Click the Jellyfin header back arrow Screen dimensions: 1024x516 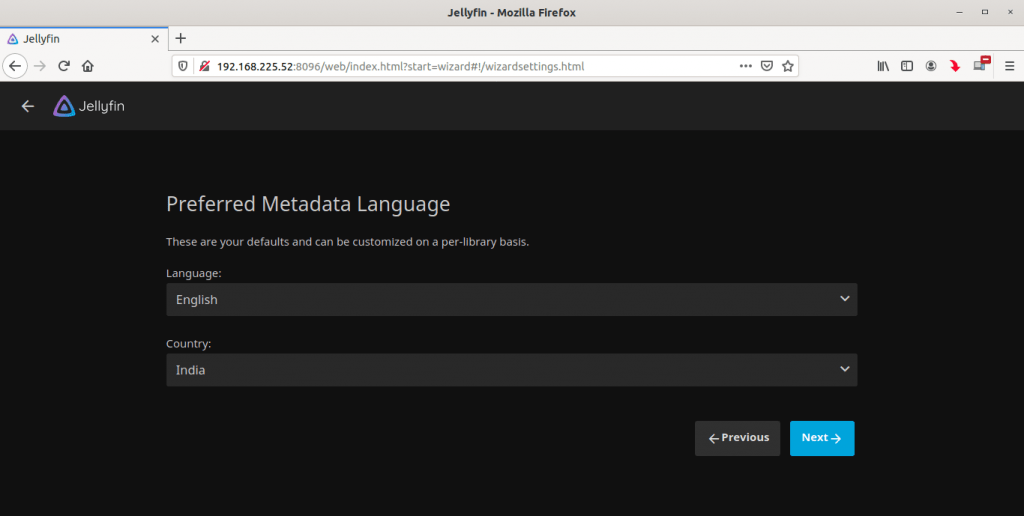click(x=27, y=106)
